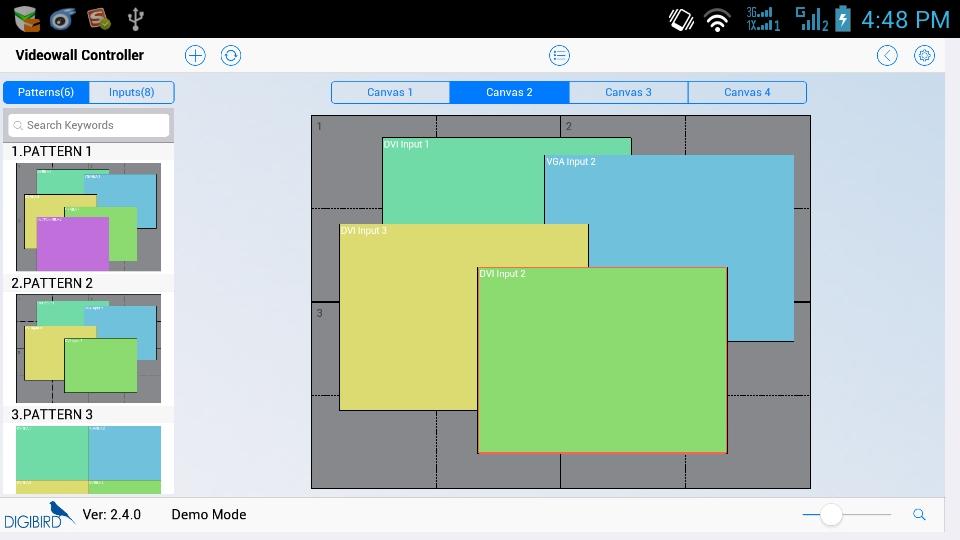
Task: Switch to the Inputs(8) tab
Action: click(x=132, y=92)
